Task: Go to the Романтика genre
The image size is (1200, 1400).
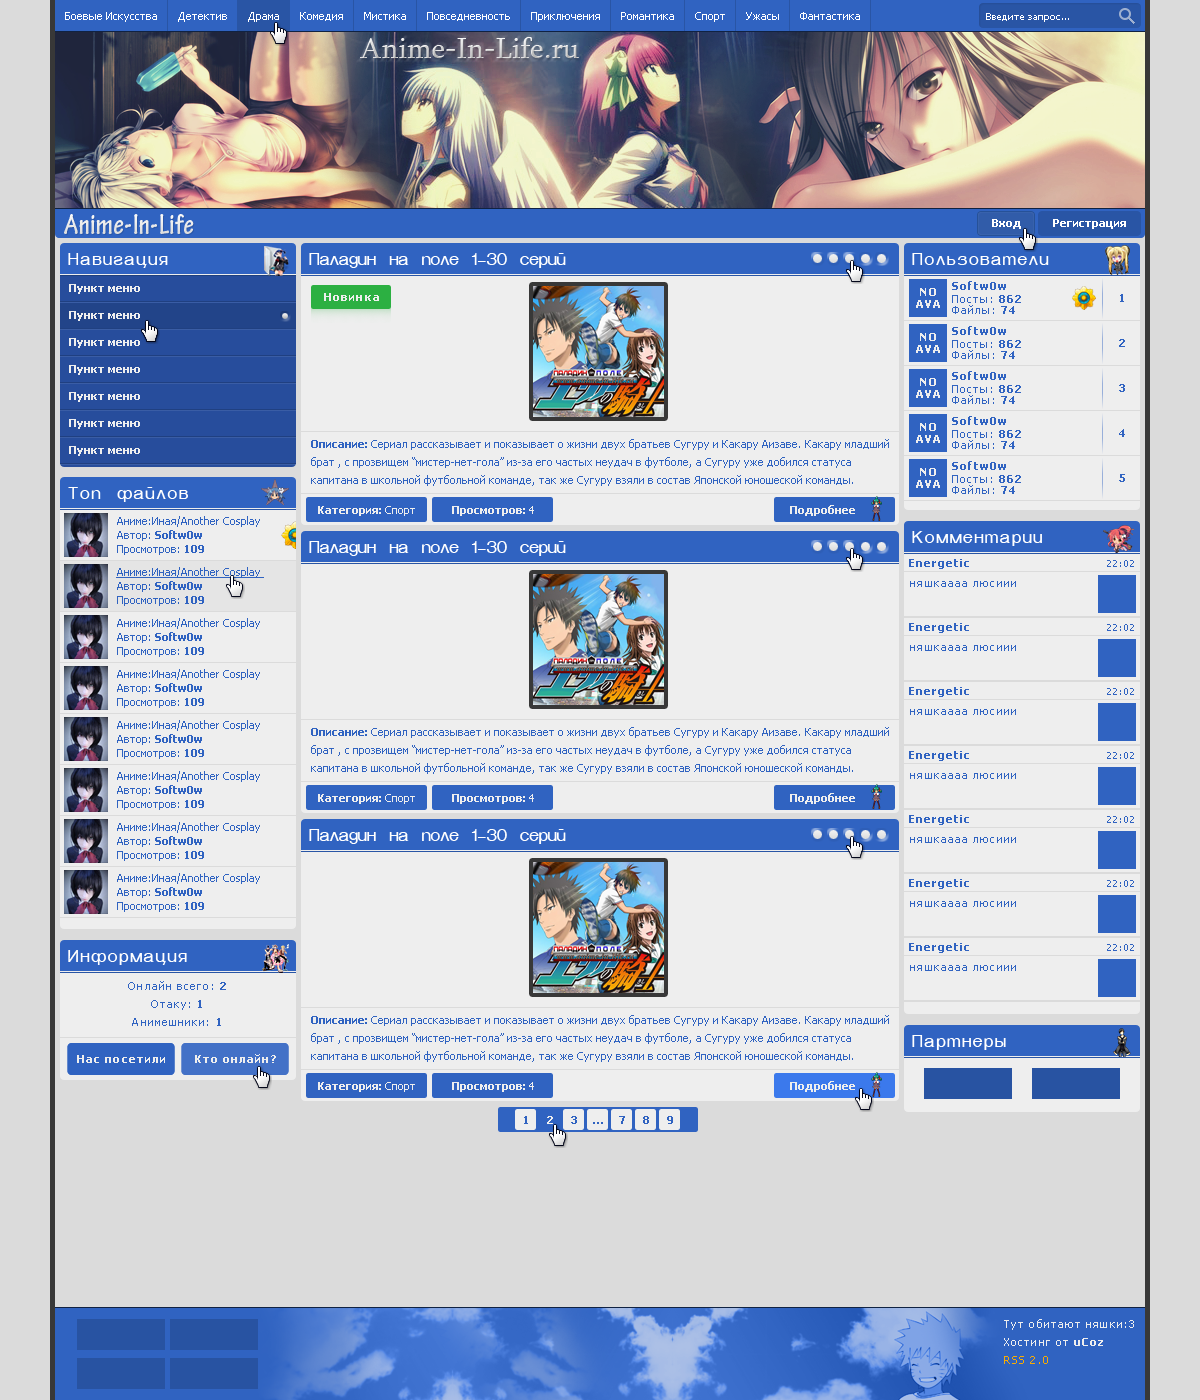Action: pyautogui.click(x=647, y=16)
